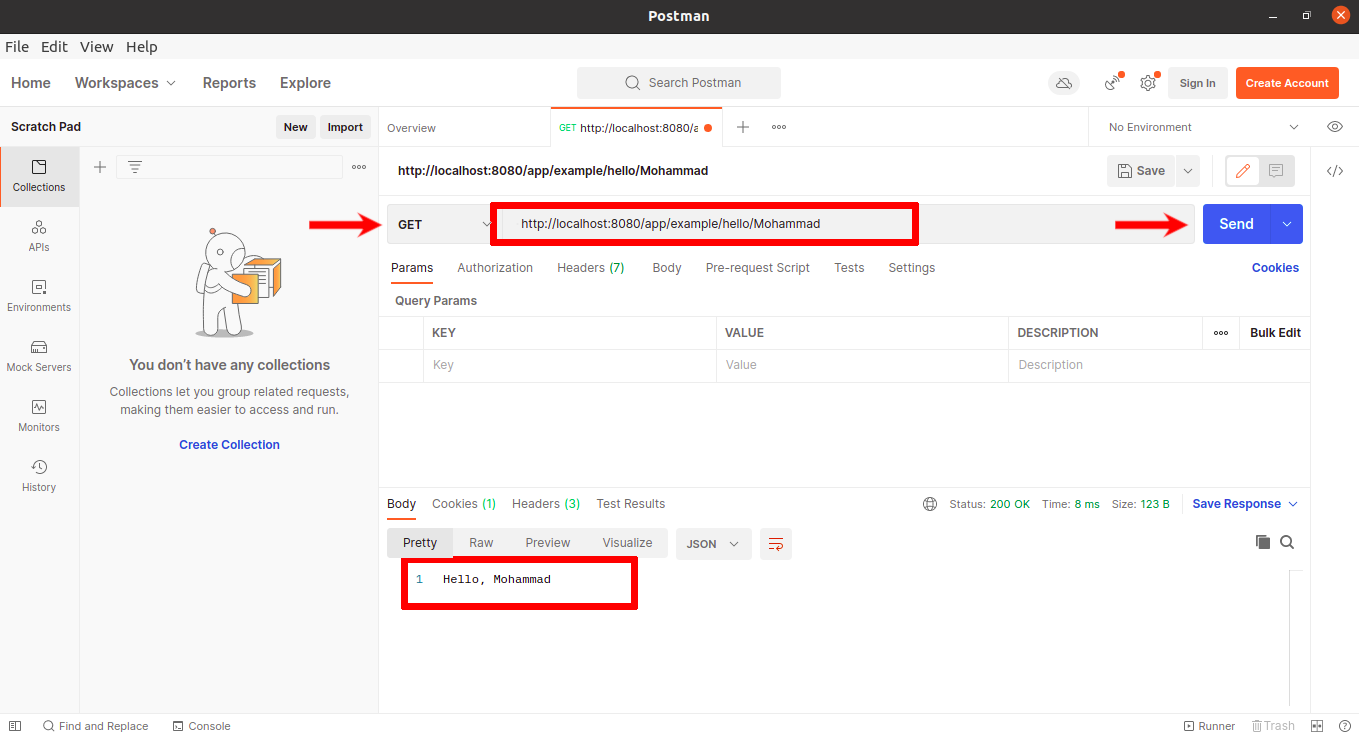Image resolution: width=1359 pixels, height=738 pixels.
Task: Switch to the request Headers (7) tab
Action: (591, 268)
